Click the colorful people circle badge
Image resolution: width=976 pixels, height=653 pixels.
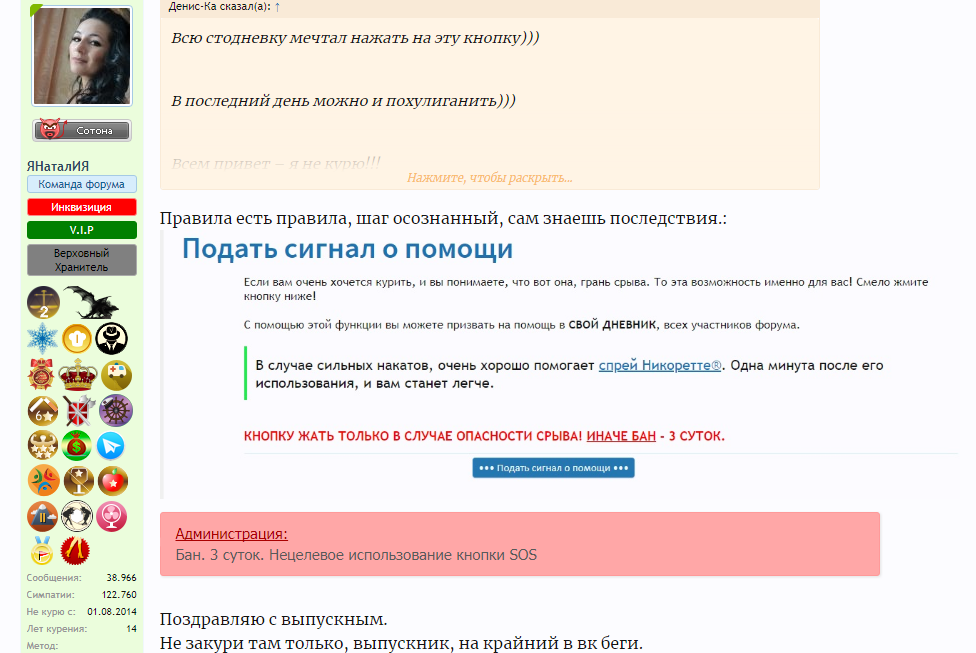(43, 481)
